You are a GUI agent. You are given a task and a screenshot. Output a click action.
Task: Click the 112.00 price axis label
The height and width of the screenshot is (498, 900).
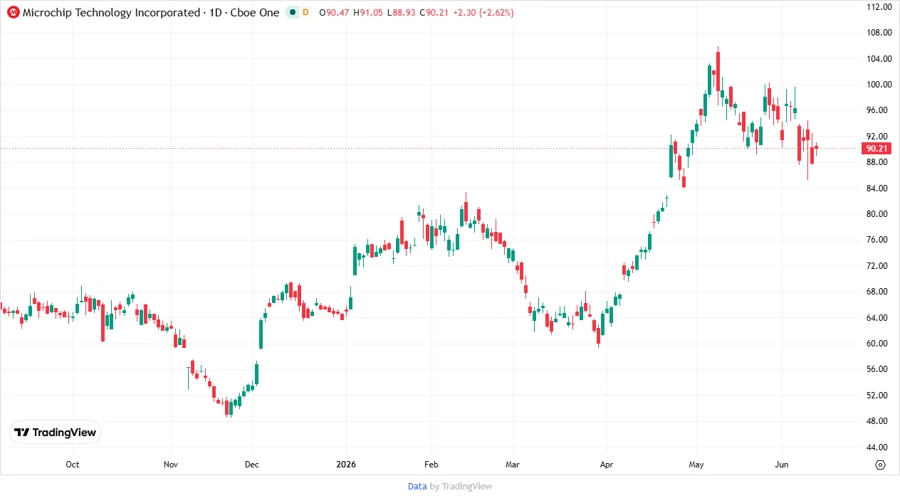pyautogui.click(x=879, y=7)
